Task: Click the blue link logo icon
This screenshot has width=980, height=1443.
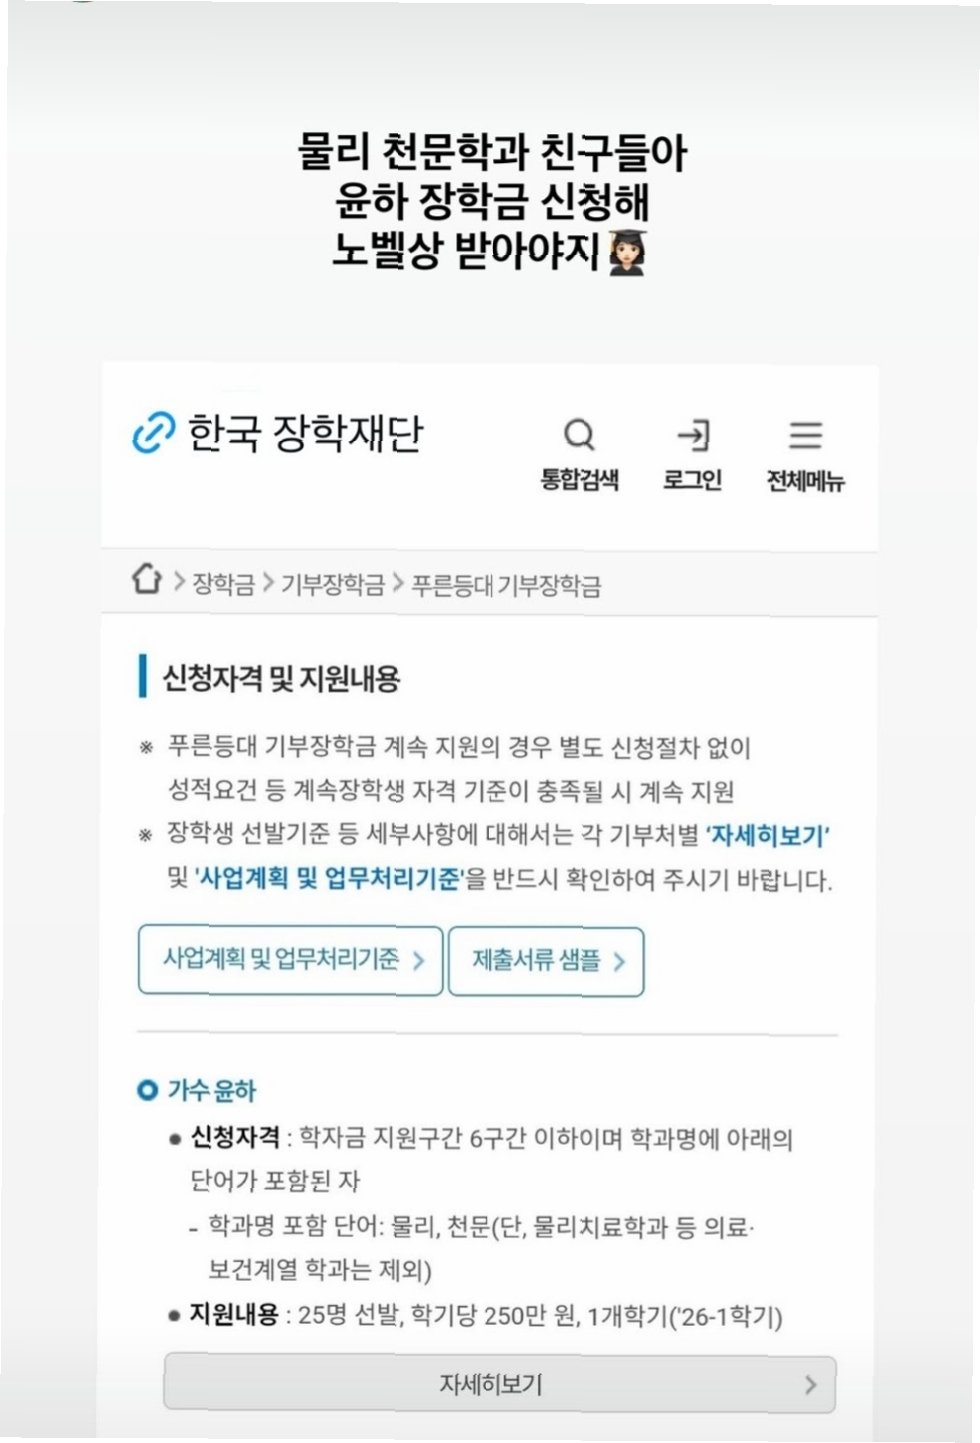Action: pyautogui.click(x=154, y=432)
